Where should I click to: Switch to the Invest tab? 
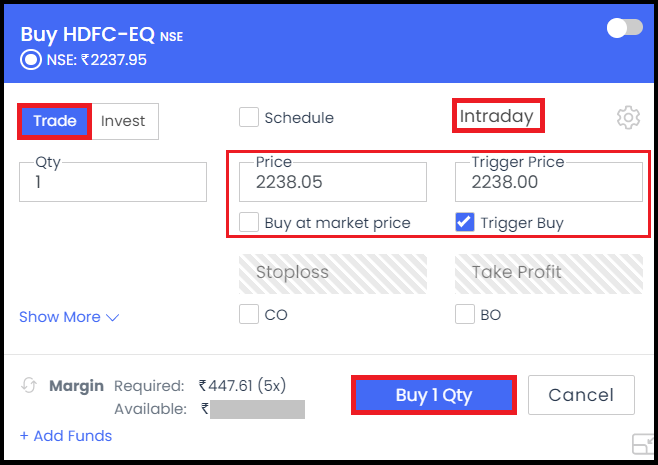tap(123, 121)
